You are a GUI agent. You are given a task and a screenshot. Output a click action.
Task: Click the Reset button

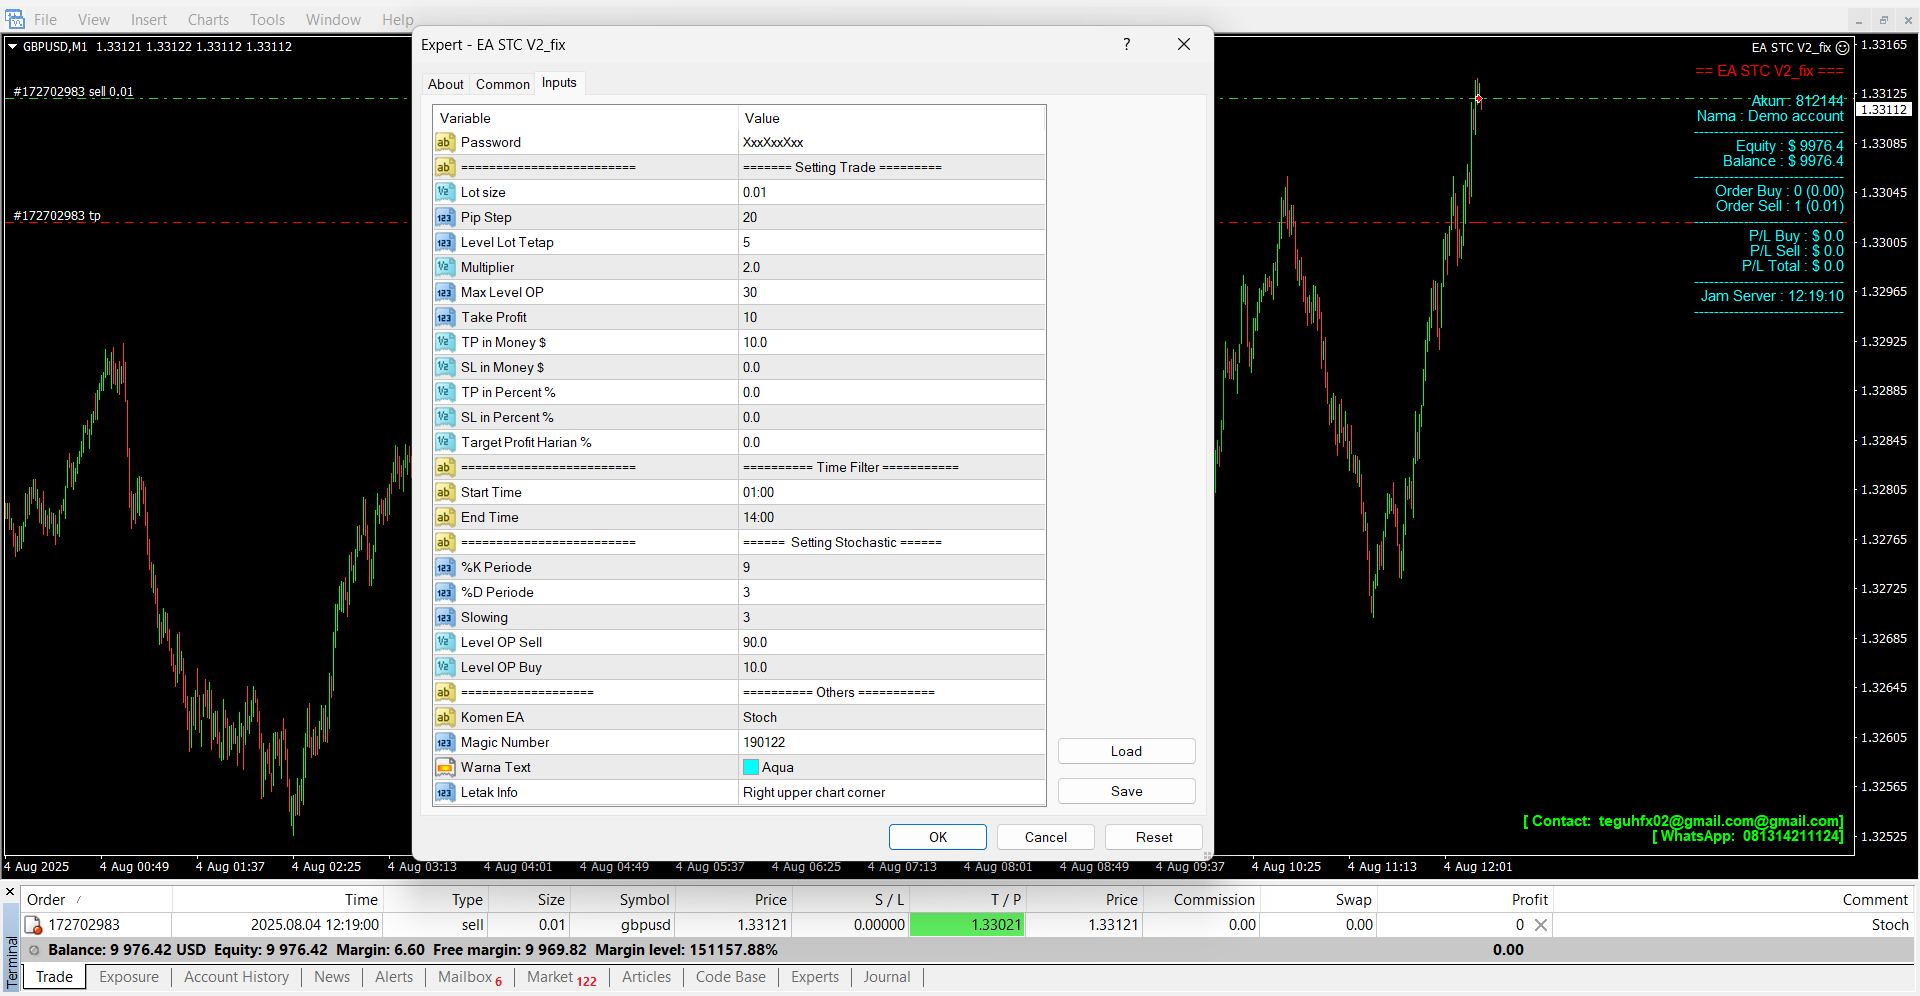click(x=1153, y=837)
